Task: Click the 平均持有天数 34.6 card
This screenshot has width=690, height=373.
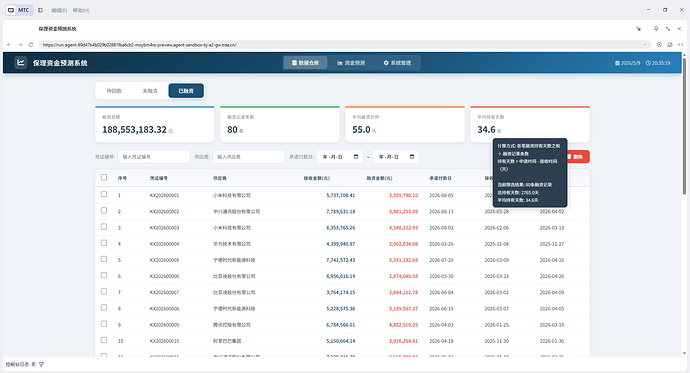Action: pyautogui.click(x=530, y=124)
